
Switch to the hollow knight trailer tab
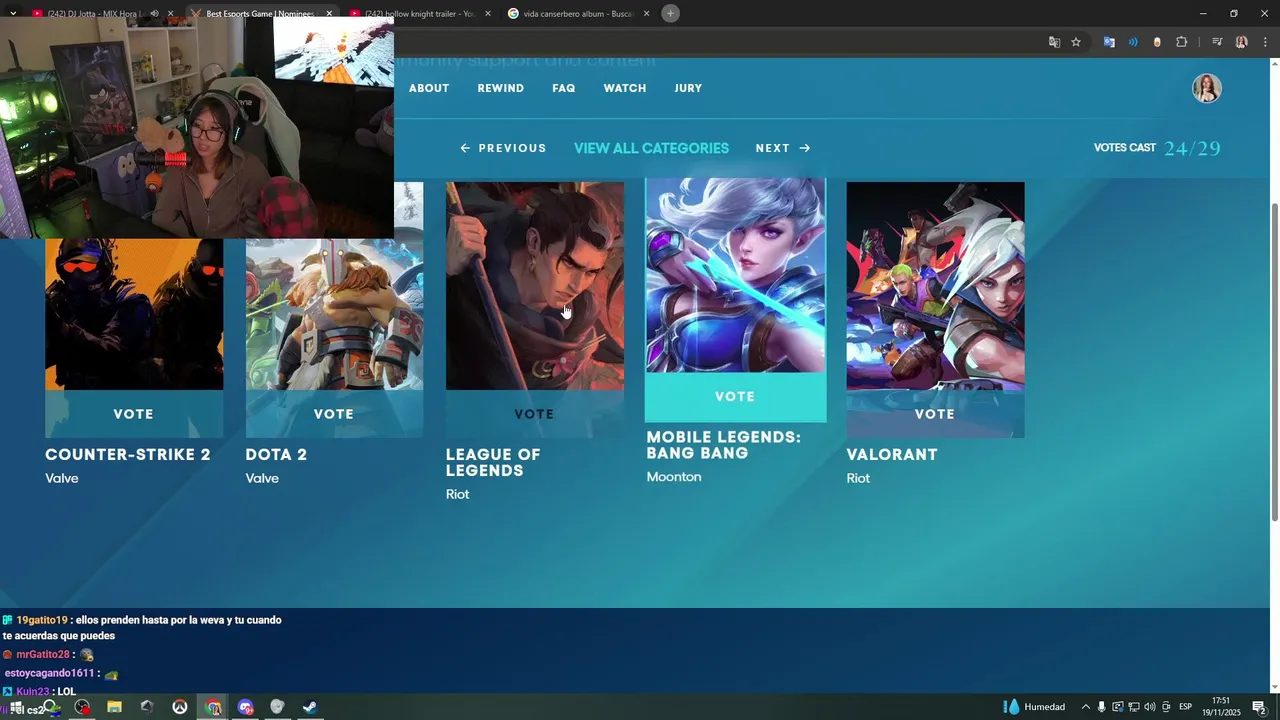click(420, 14)
